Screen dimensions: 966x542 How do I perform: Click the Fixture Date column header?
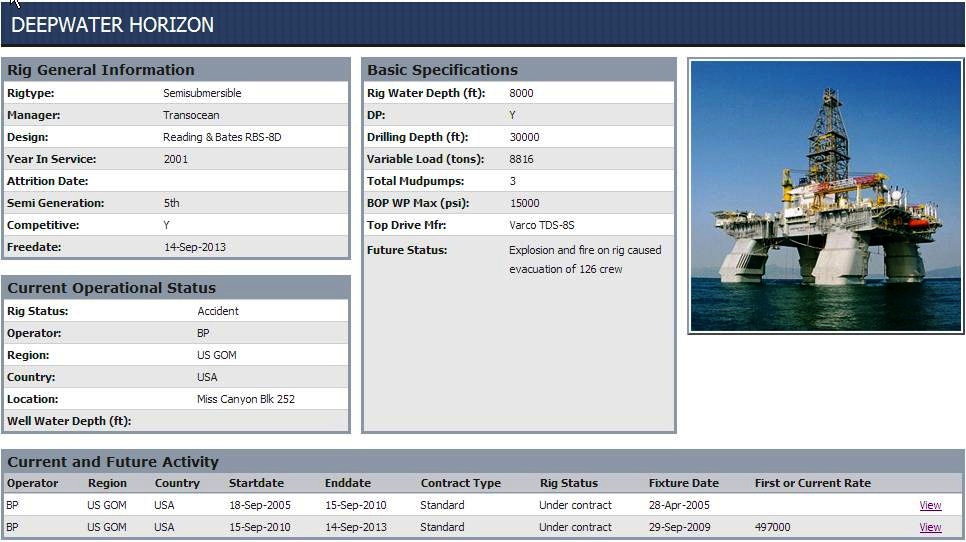coord(683,483)
